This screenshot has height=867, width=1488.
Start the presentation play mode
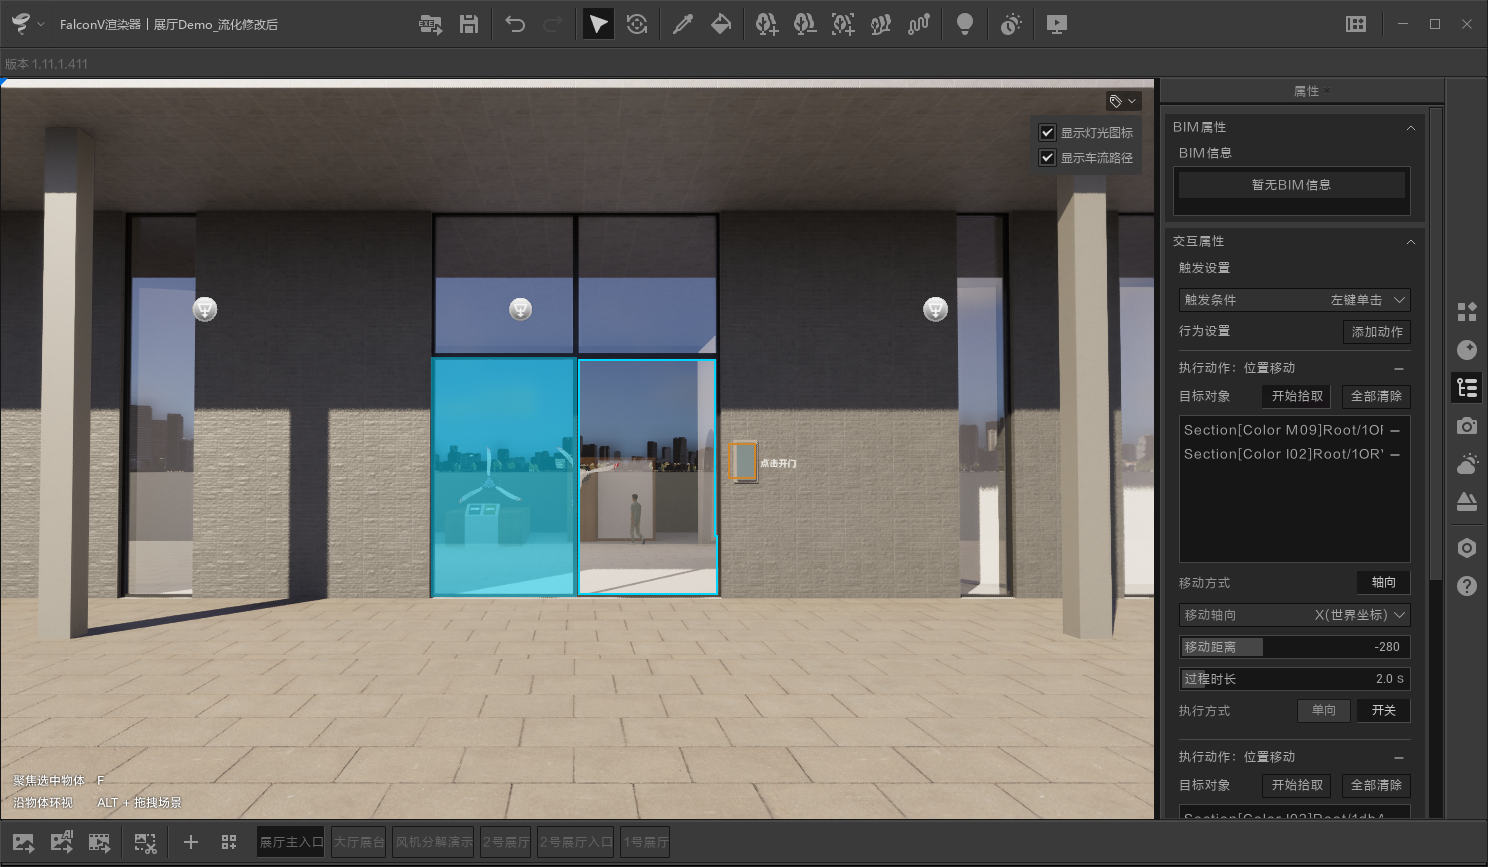click(x=1056, y=24)
